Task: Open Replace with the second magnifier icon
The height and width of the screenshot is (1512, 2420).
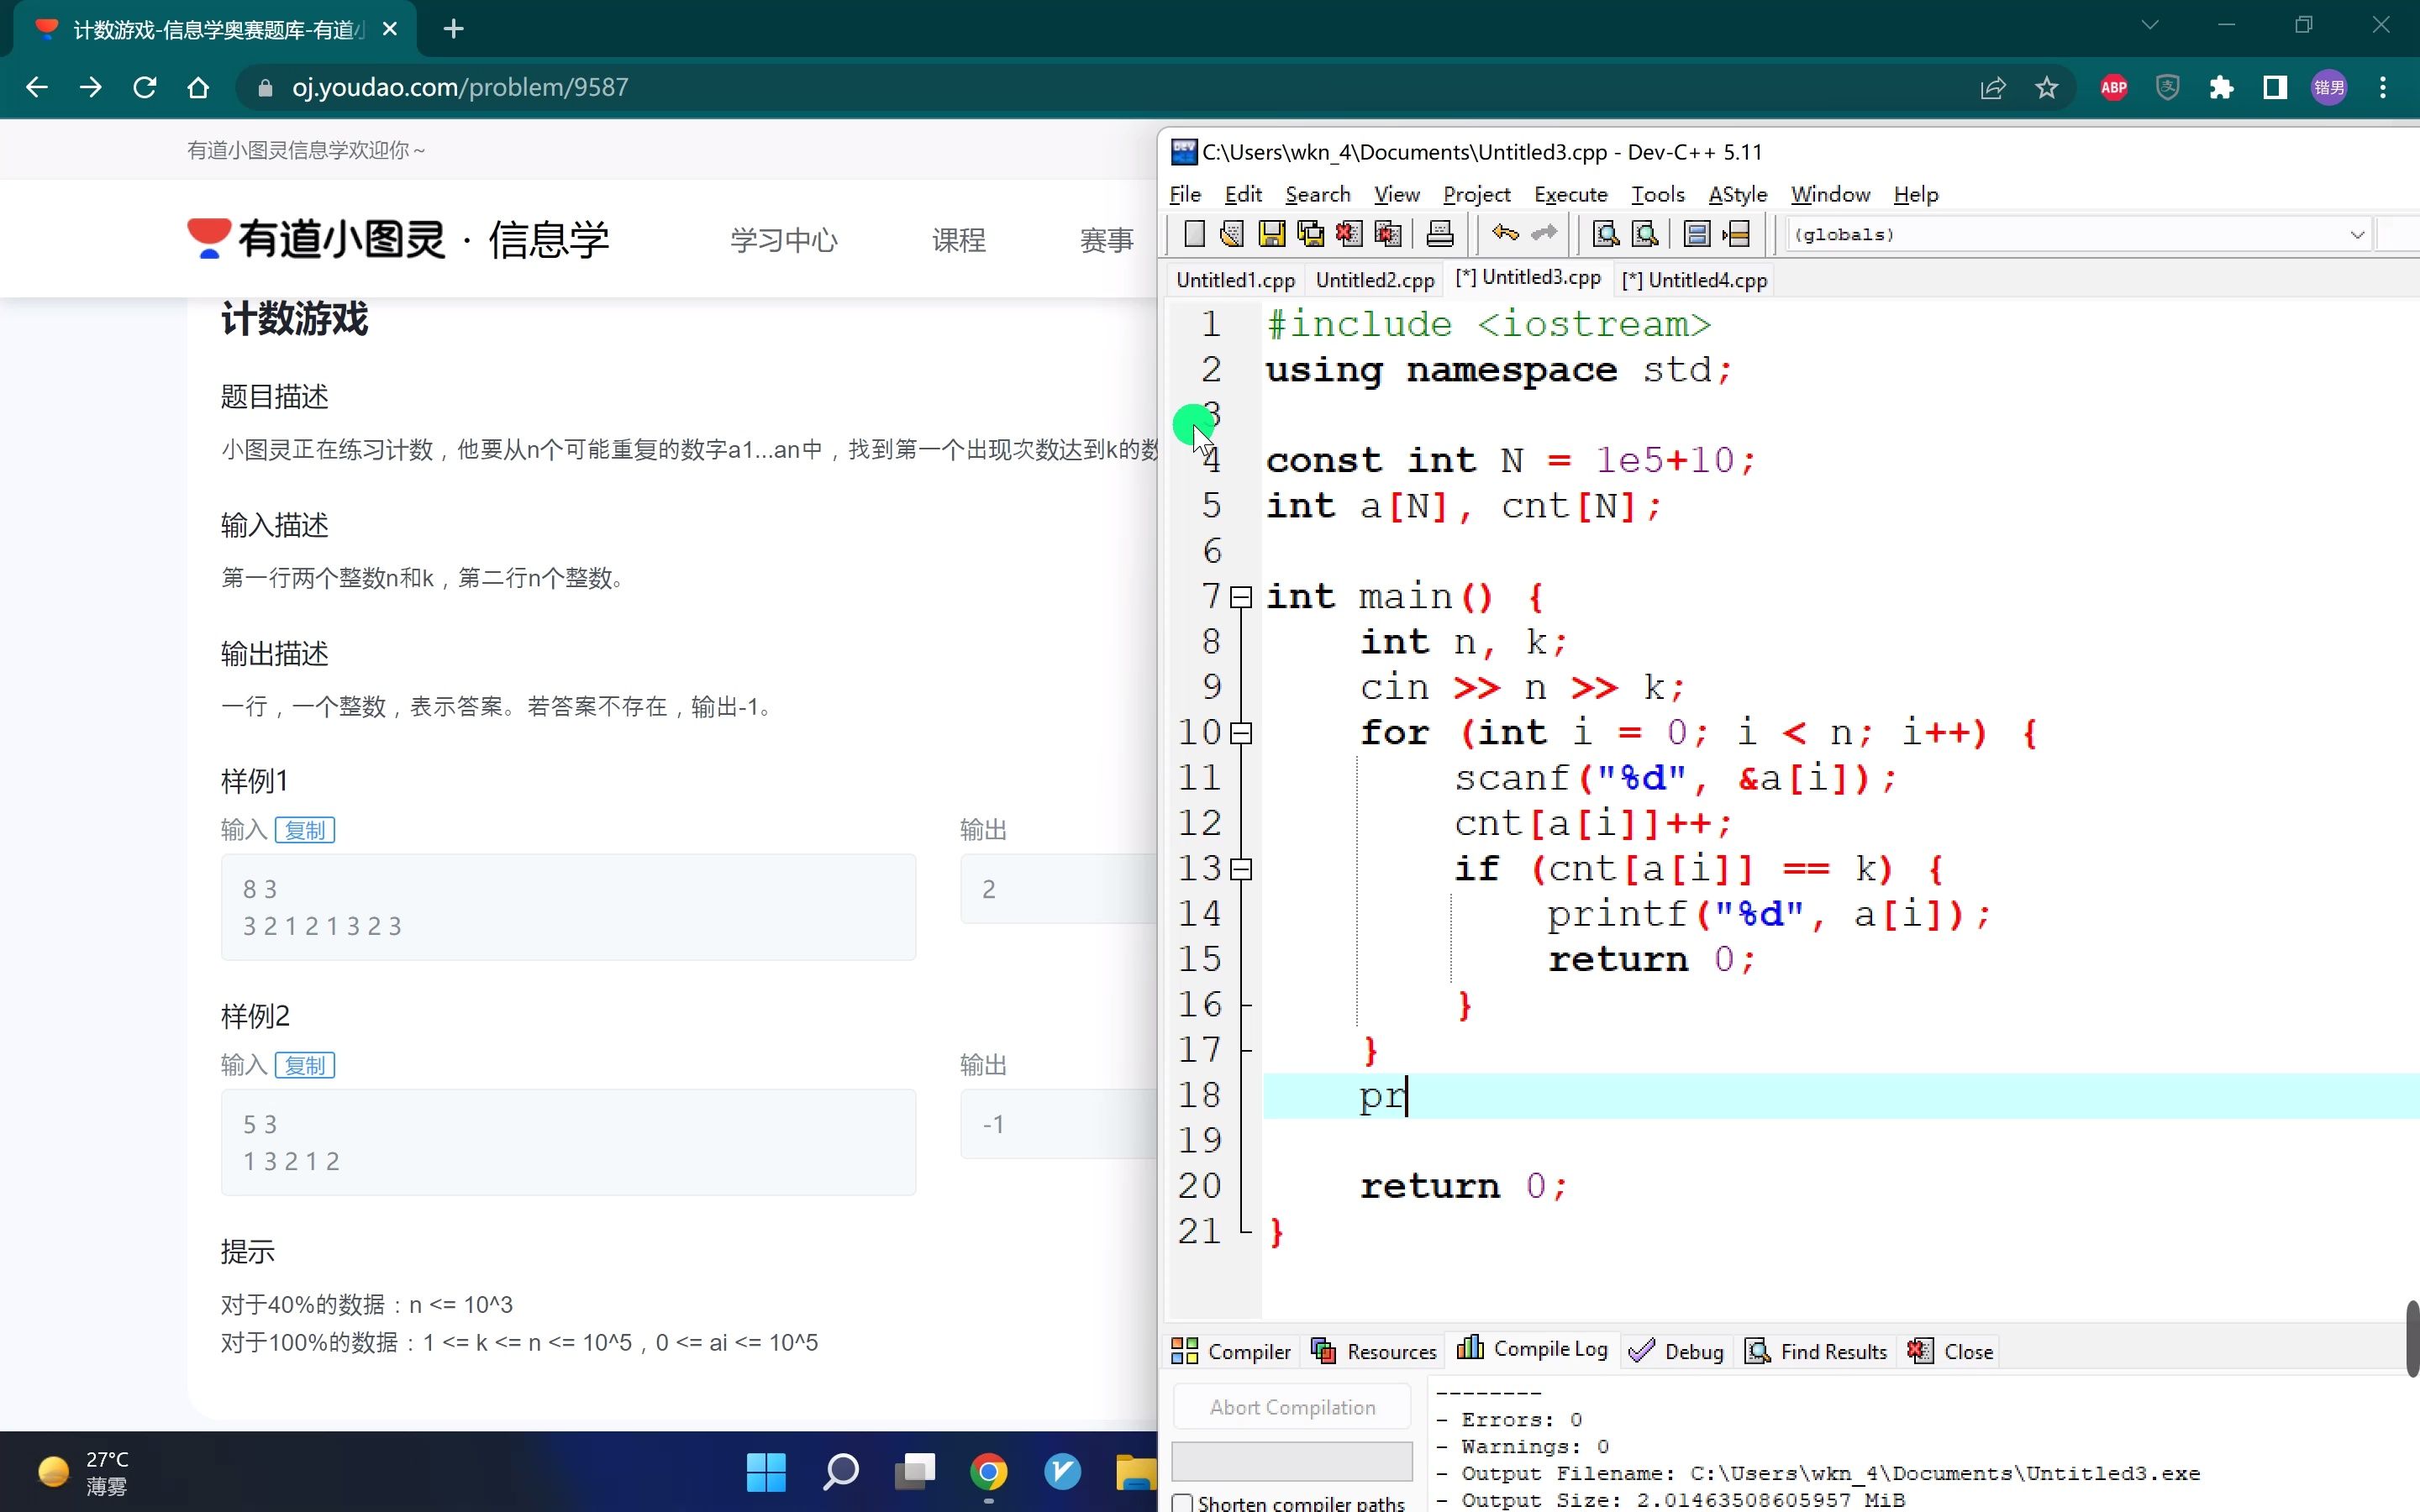Action: [x=1645, y=234]
